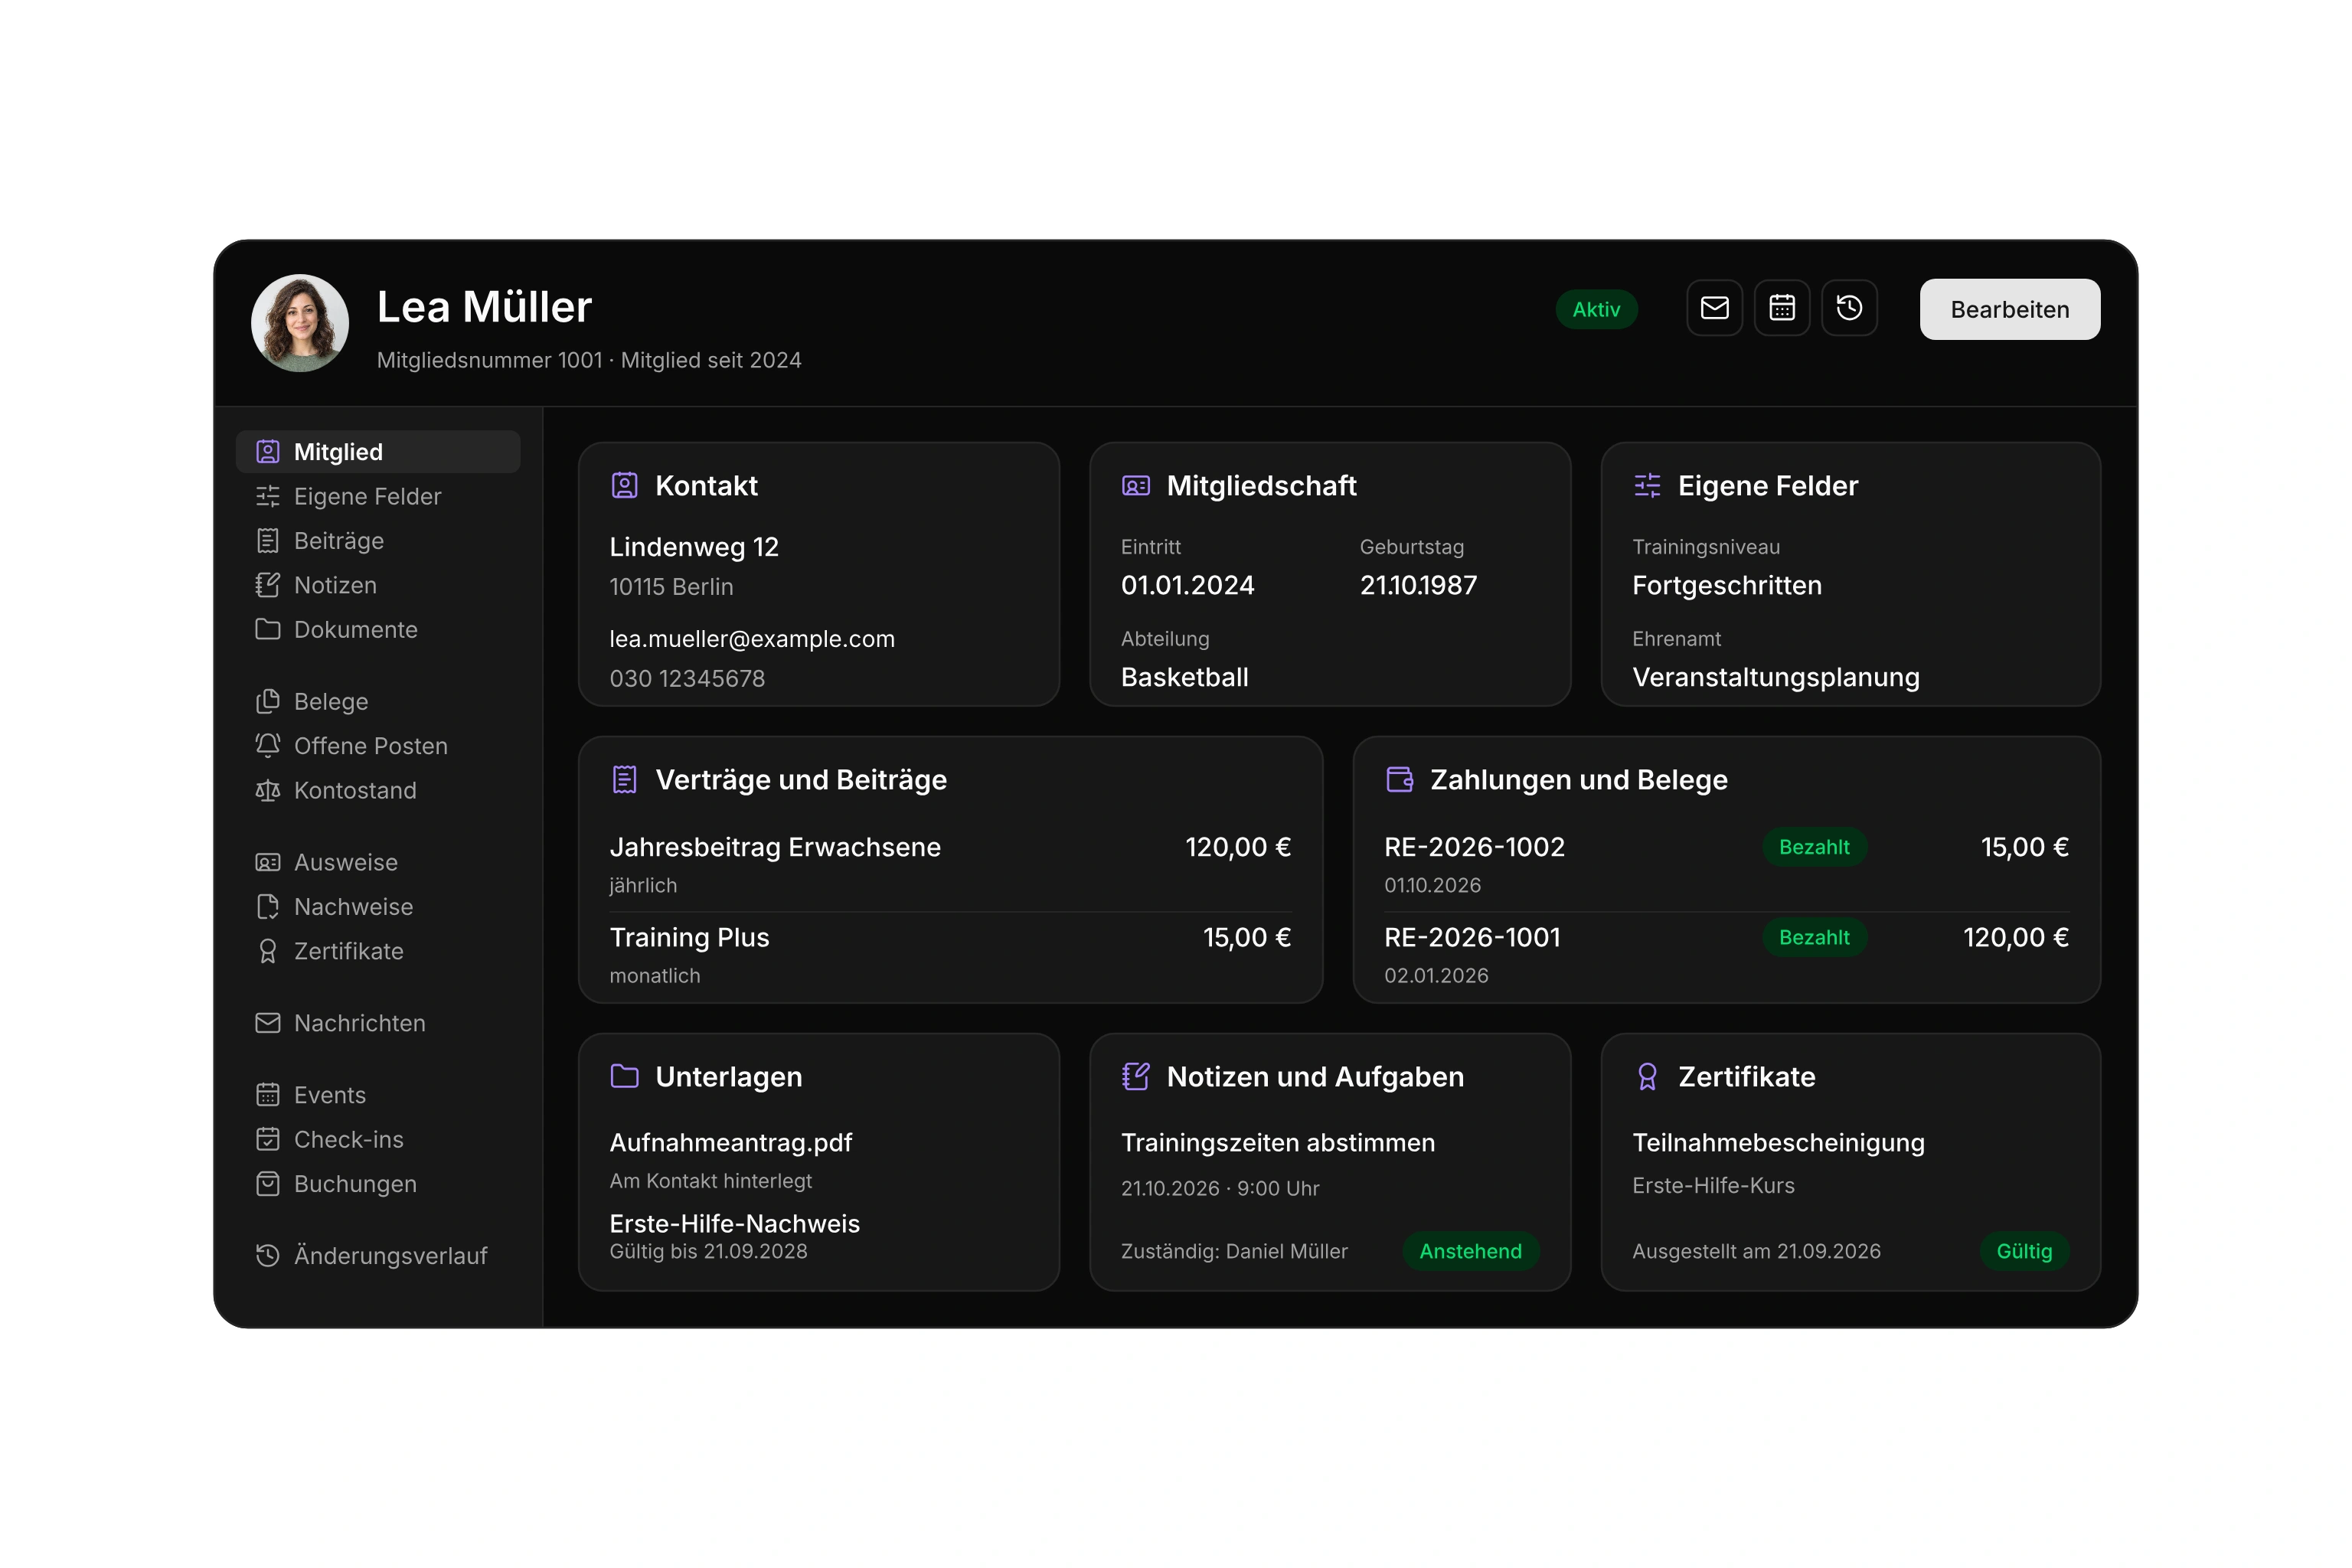2352x1568 pixels.
Task: Select Mitglied in the sidebar
Action: [x=378, y=452]
